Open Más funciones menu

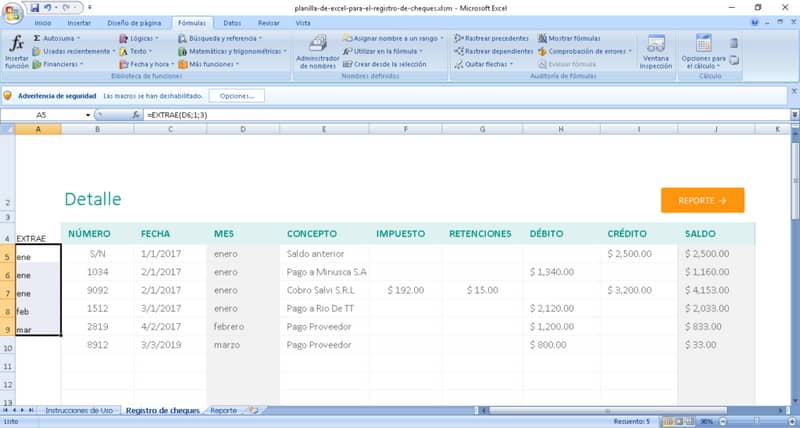(x=209, y=65)
